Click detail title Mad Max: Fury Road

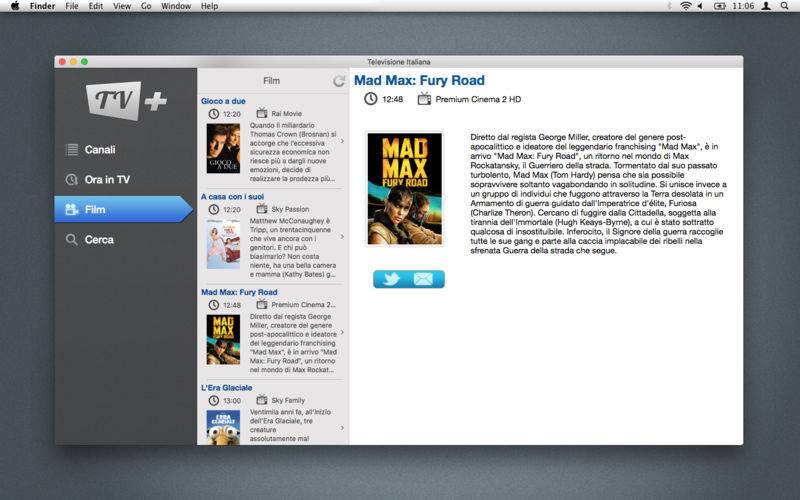(x=419, y=81)
